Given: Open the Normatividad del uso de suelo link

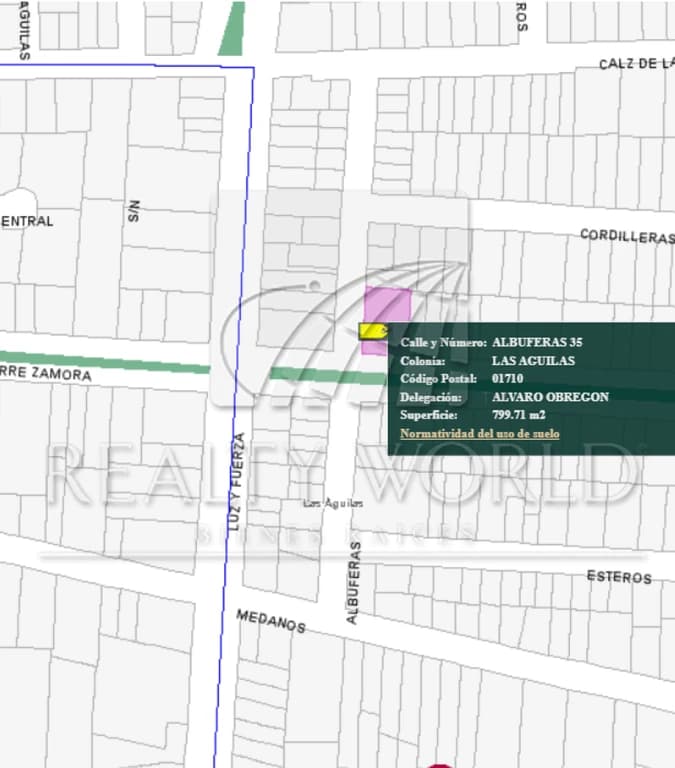Looking at the screenshot, I should (x=479, y=433).
